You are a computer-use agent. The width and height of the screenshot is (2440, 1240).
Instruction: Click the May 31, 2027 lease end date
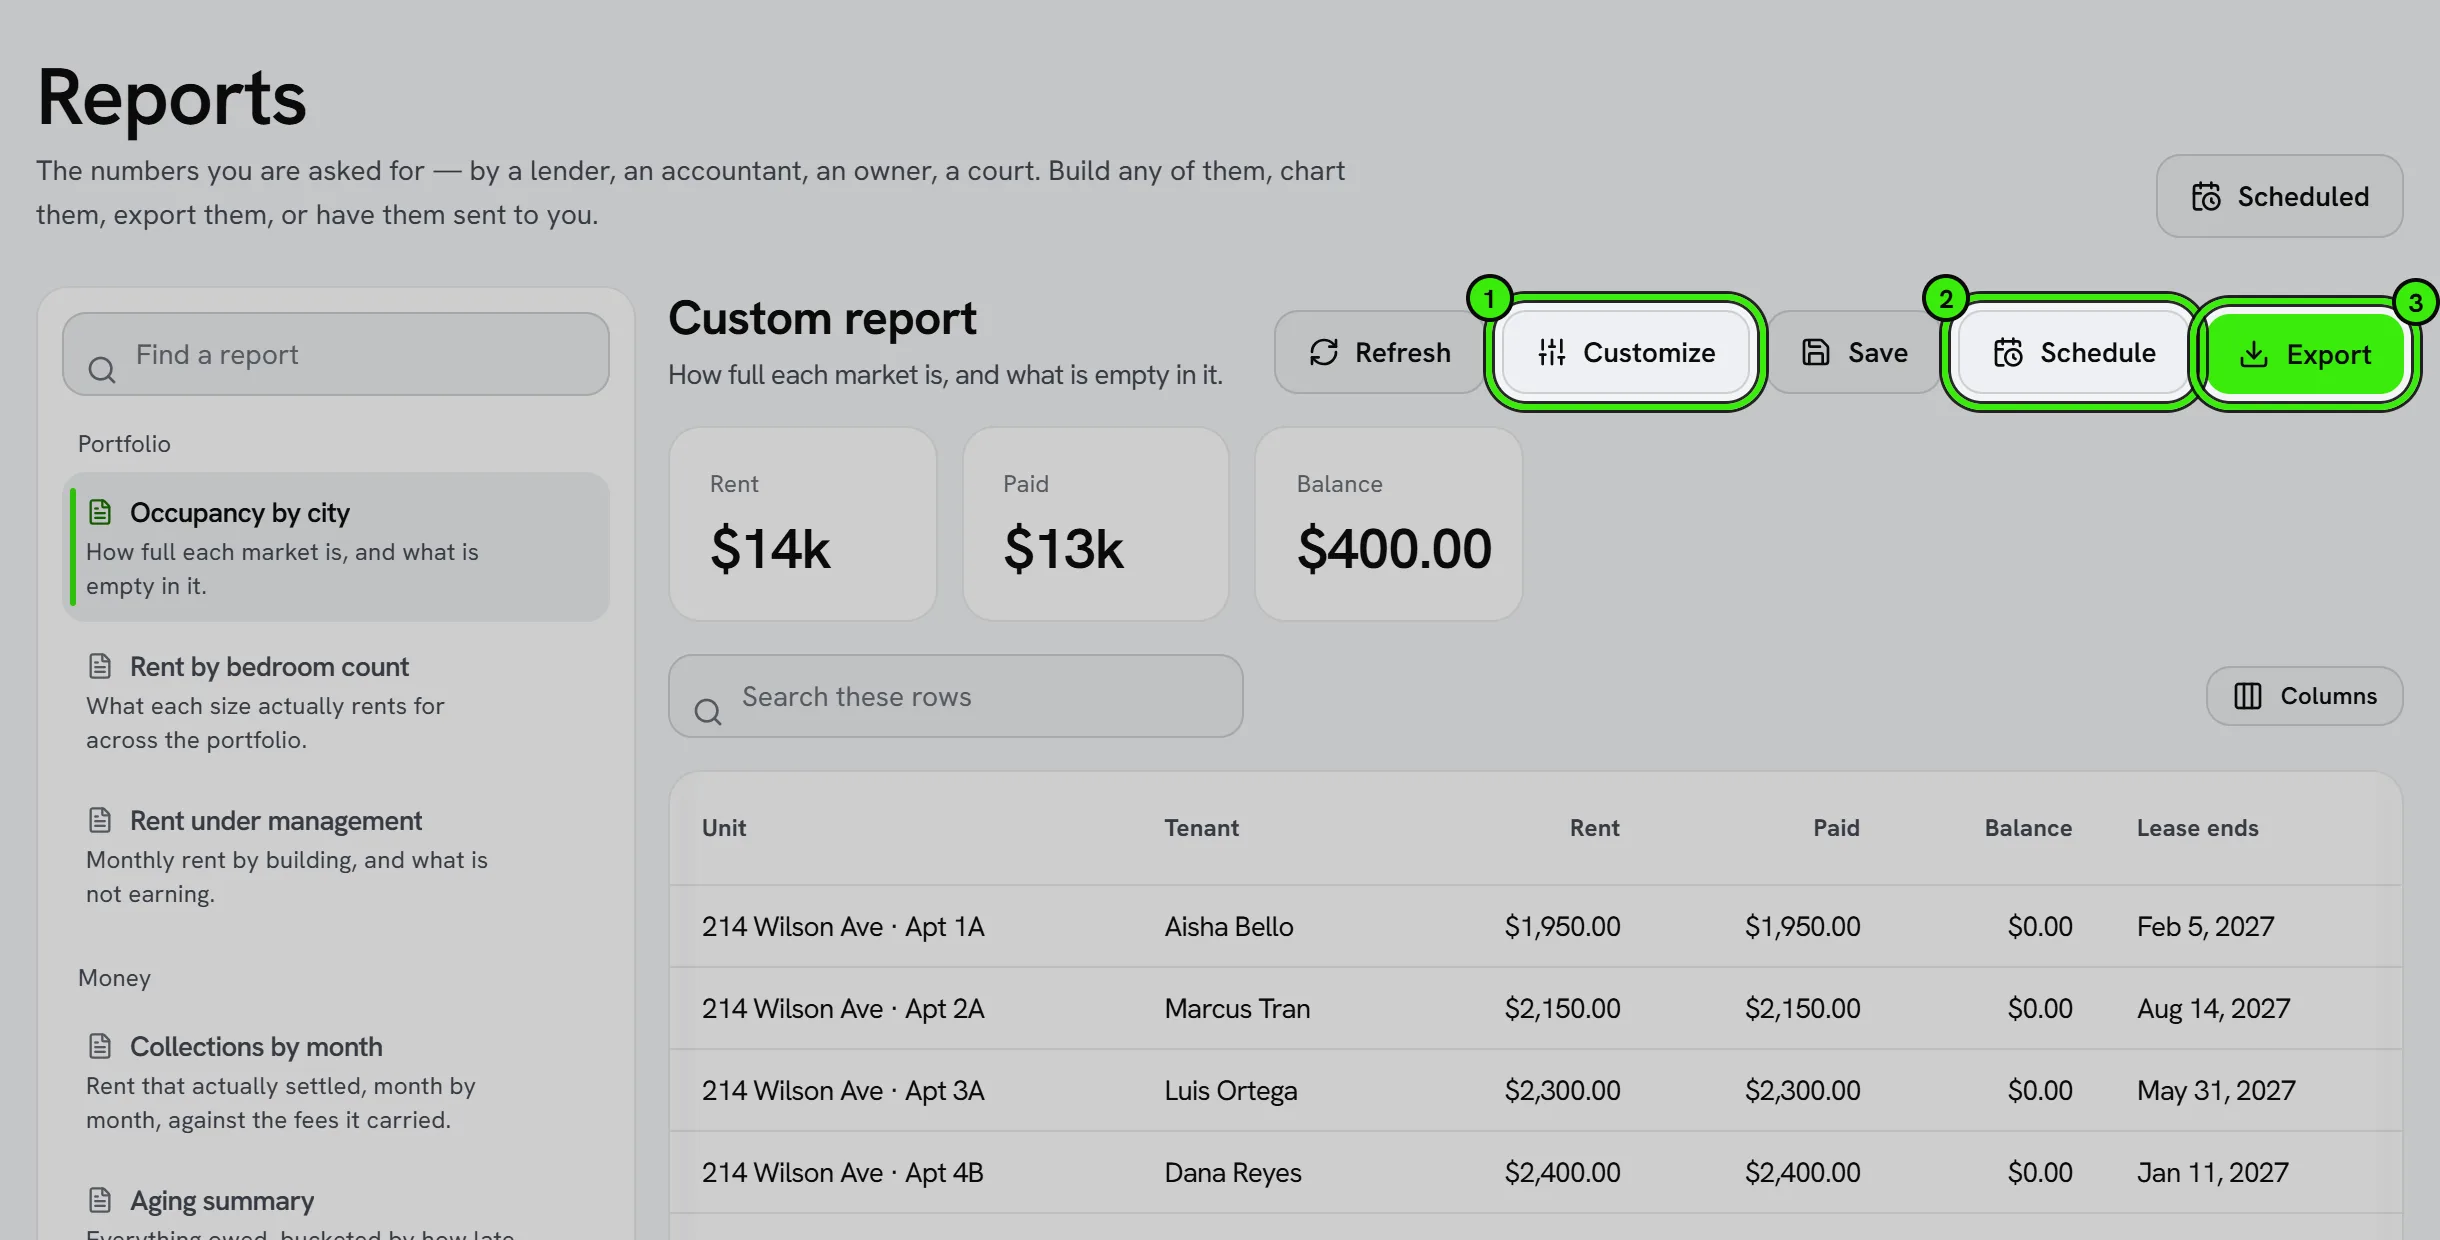click(x=2216, y=1091)
